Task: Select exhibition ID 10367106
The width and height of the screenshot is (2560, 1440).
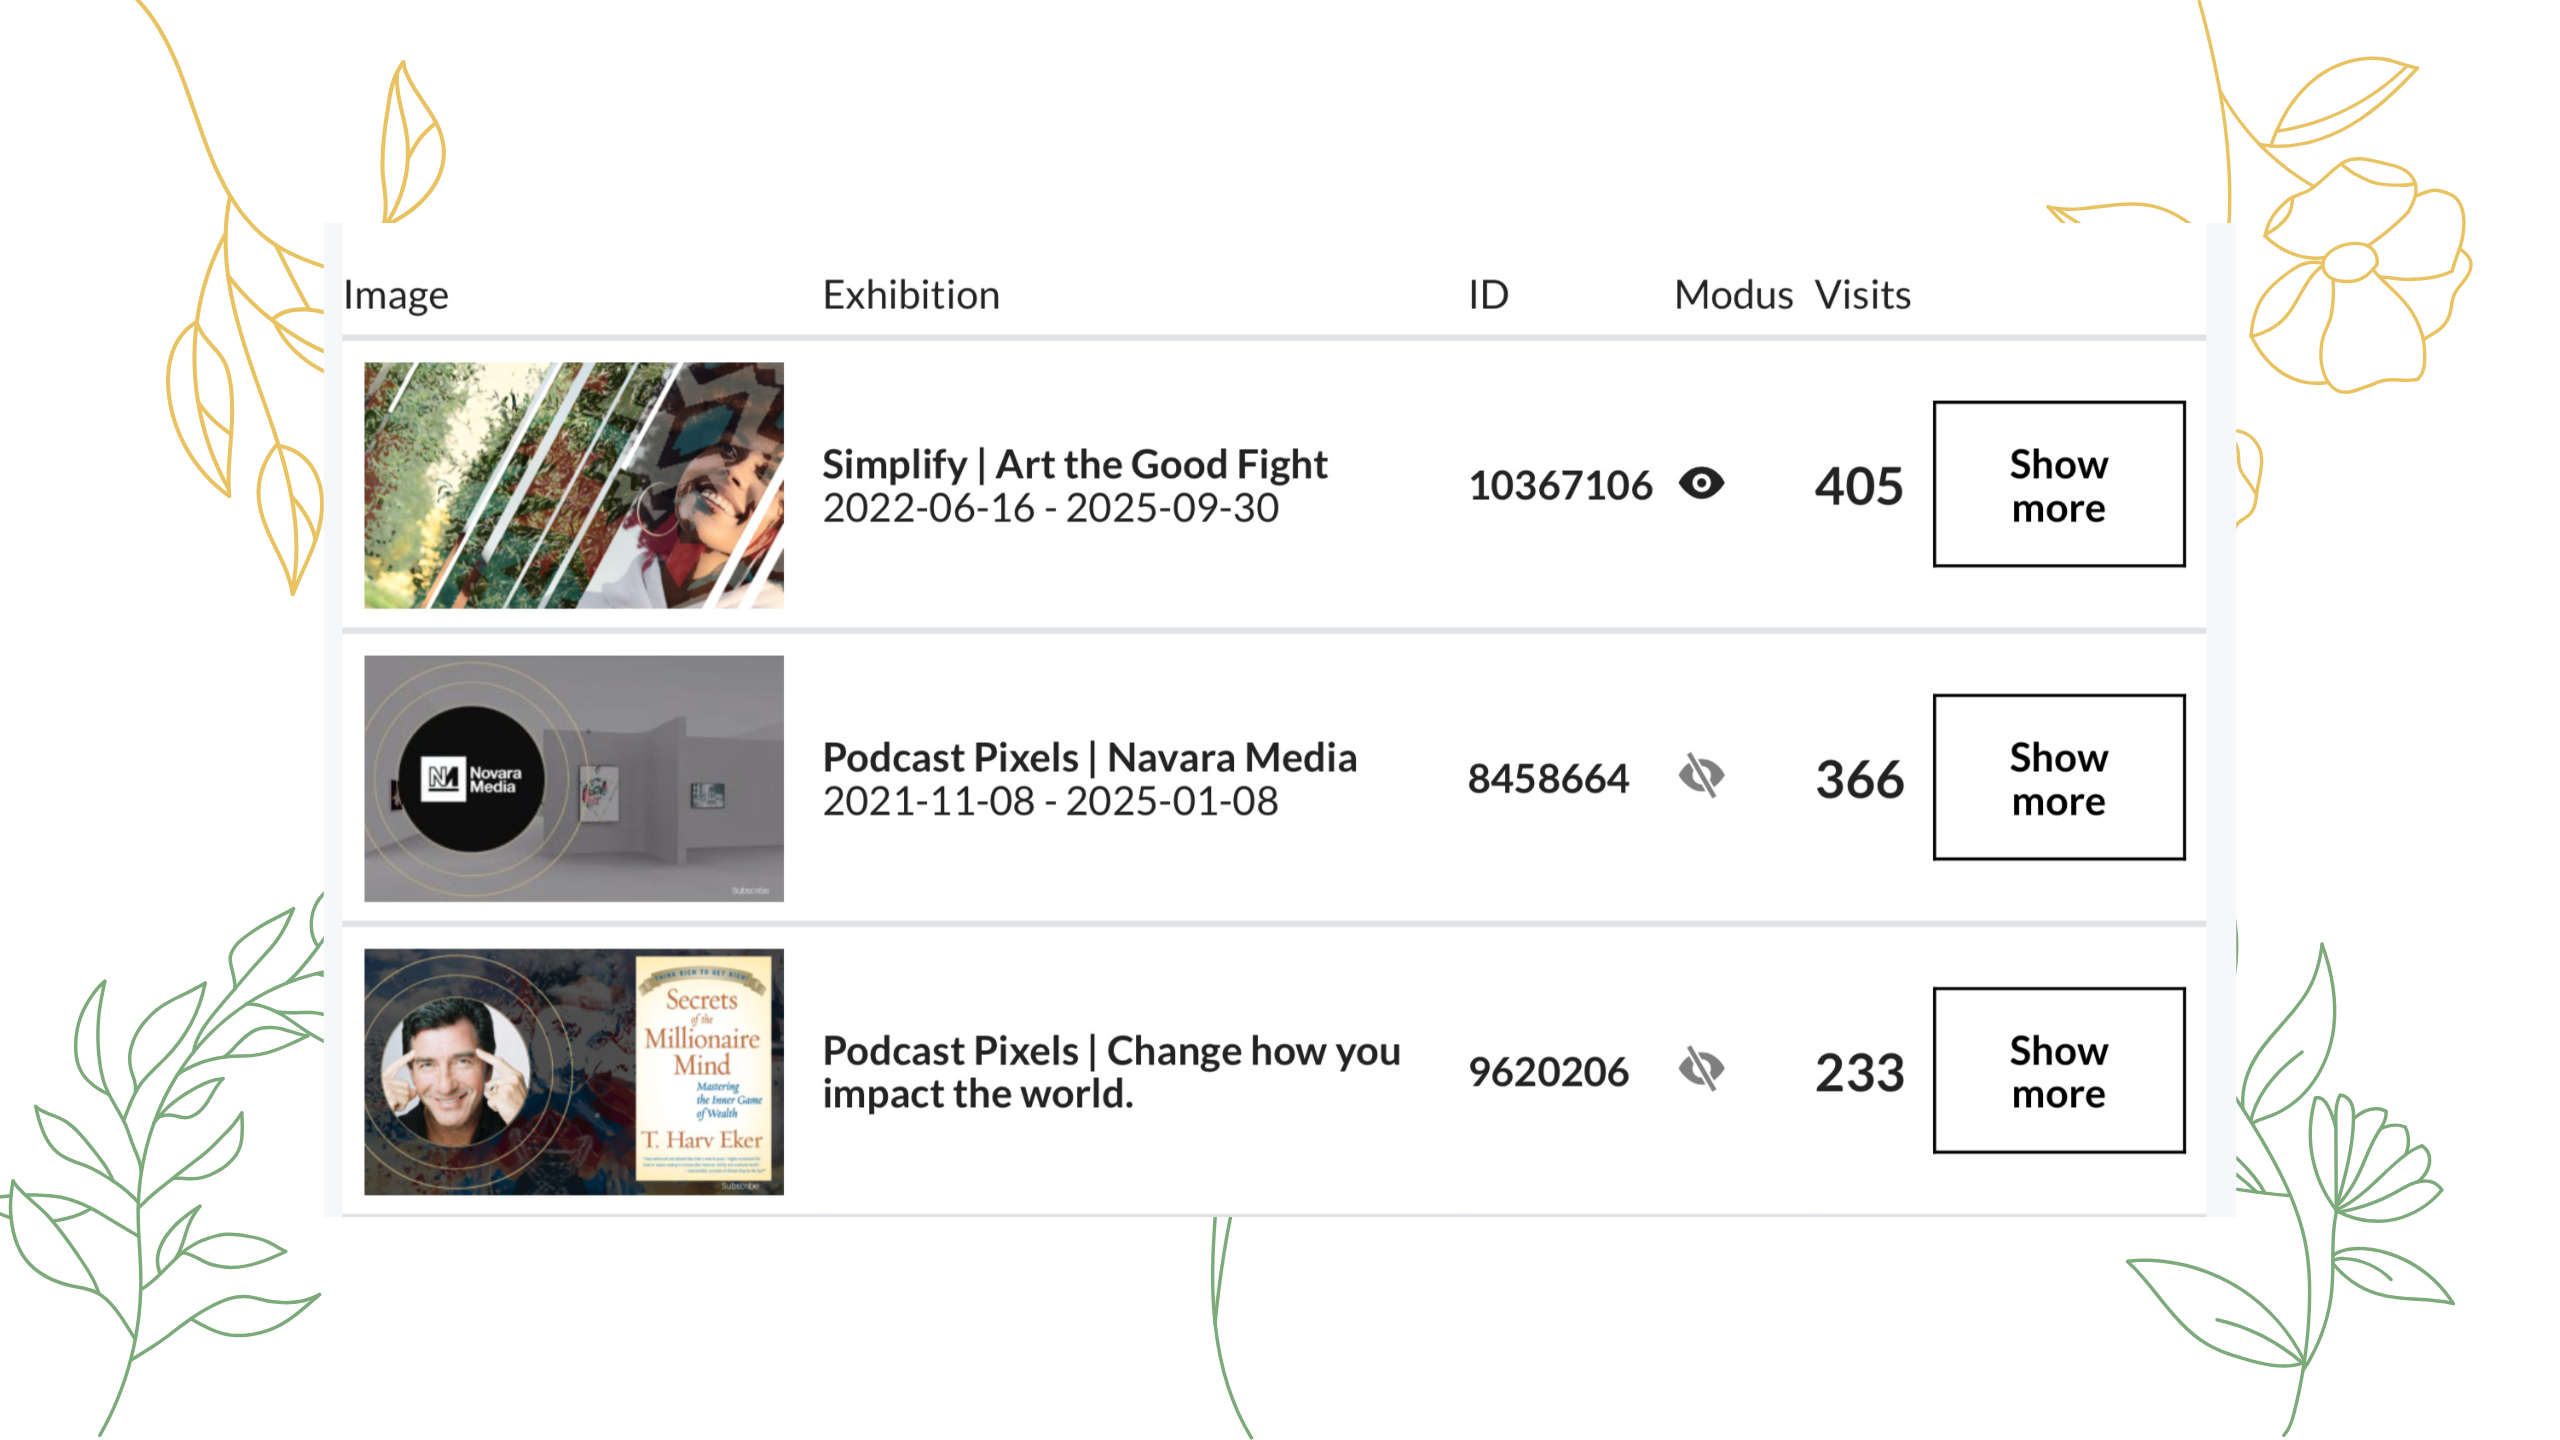Action: tap(1560, 486)
